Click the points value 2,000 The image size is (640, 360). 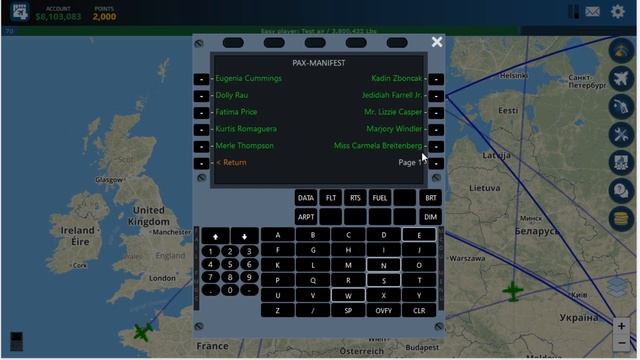click(x=104, y=17)
